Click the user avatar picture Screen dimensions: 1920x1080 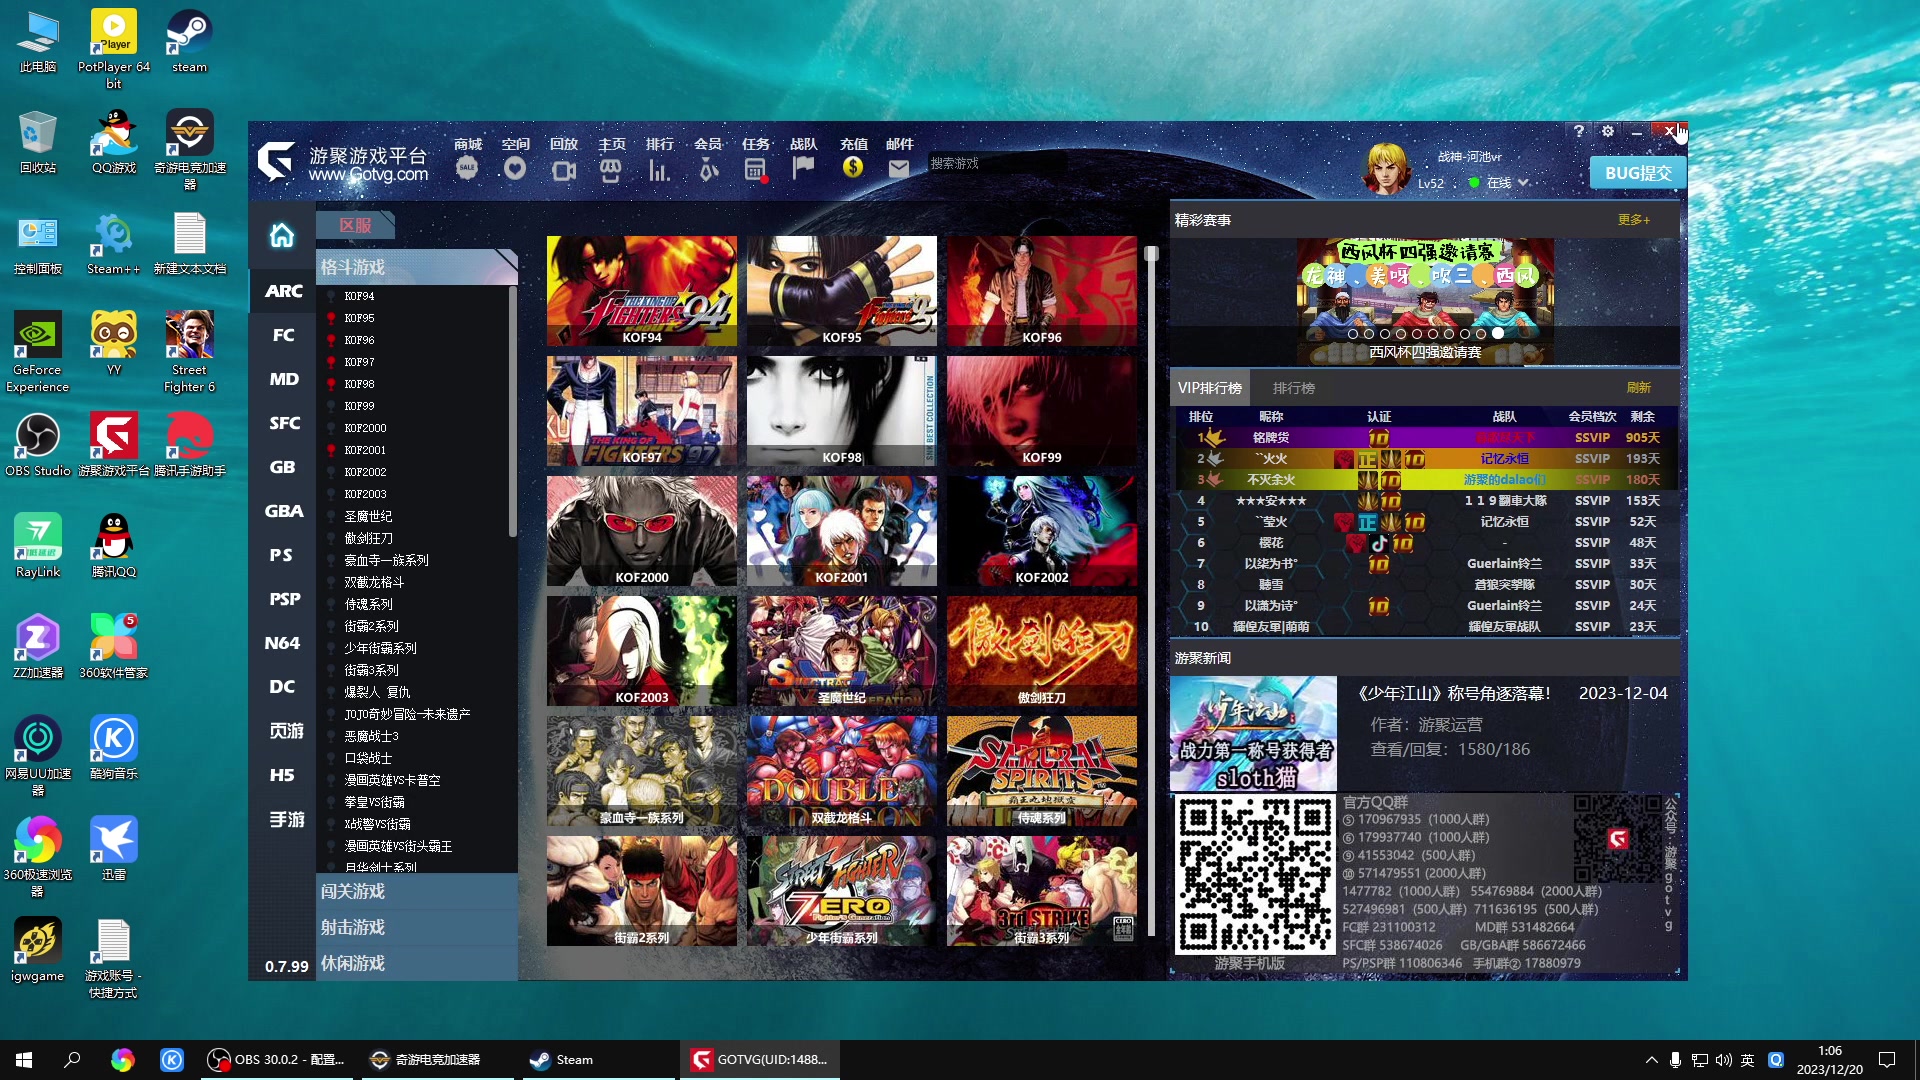click(1386, 166)
